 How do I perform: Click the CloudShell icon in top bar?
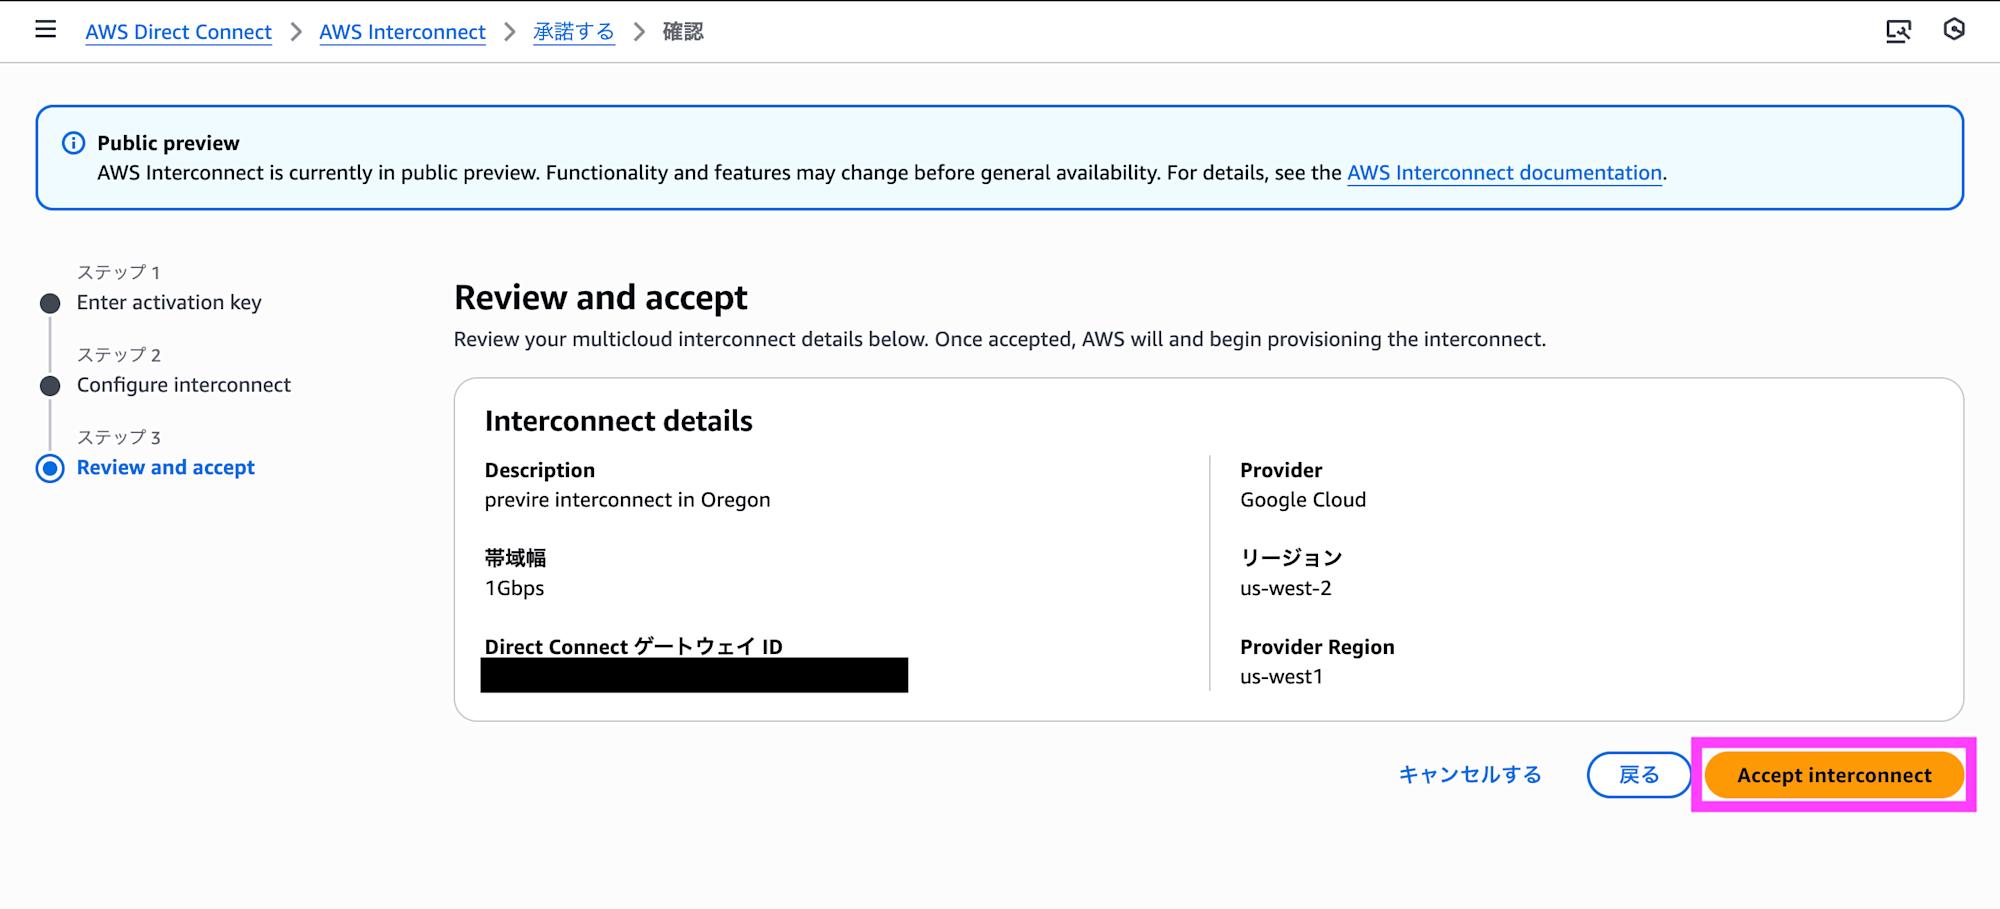(x=1898, y=31)
